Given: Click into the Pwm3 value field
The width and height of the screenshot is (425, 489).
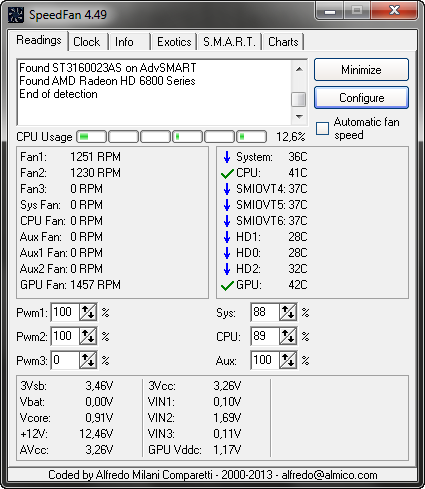Looking at the screenshot, I should (x=65, y=360).
